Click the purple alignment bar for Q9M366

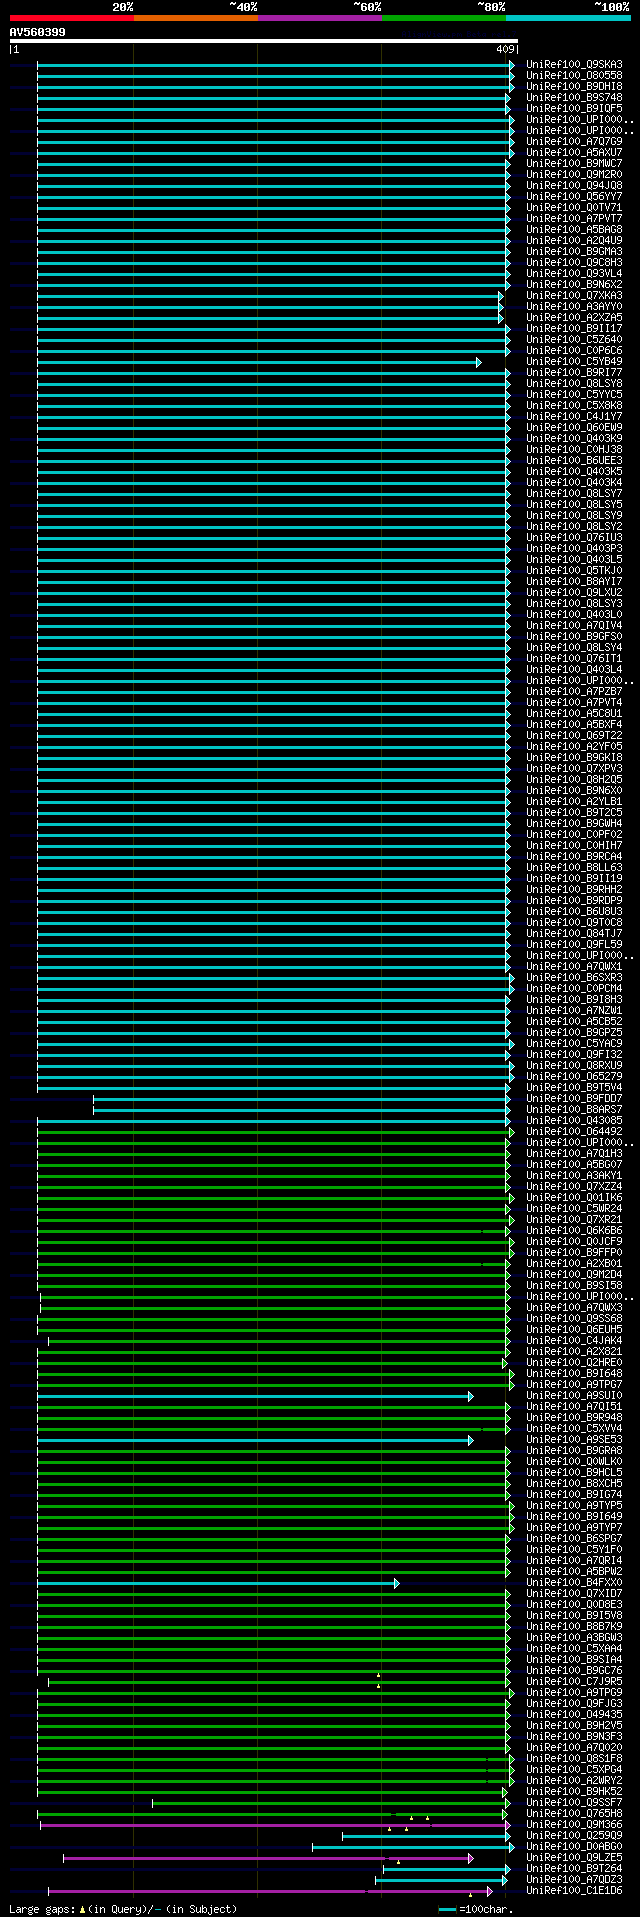[x=275, y=1825]
